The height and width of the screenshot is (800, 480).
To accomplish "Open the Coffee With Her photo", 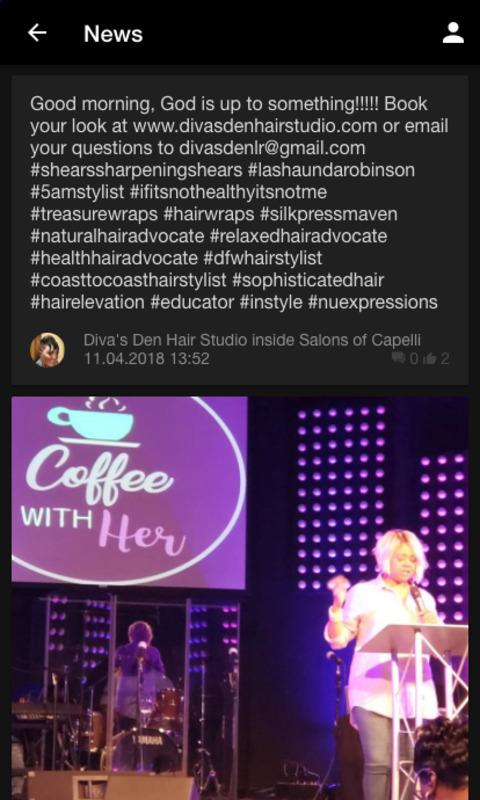I will coord(240,598).
